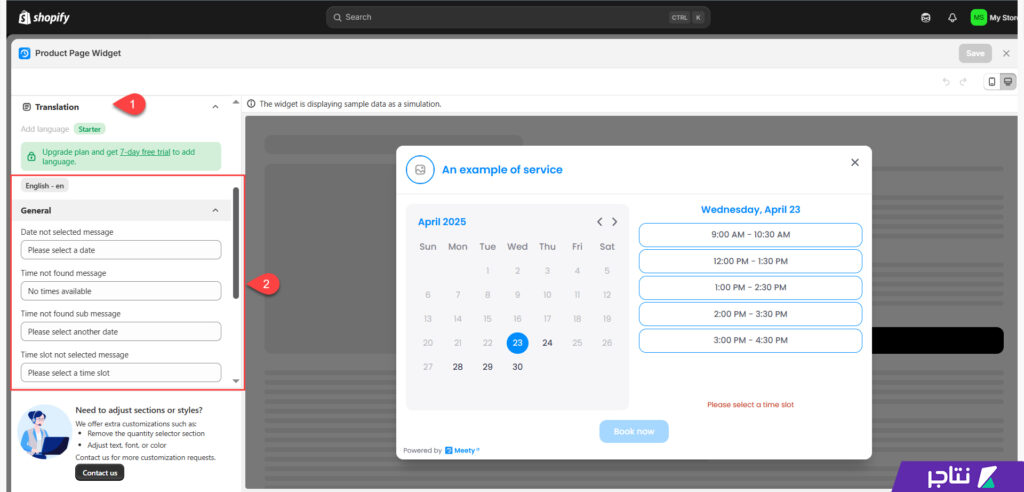Collapse the General section

point(216,210)
